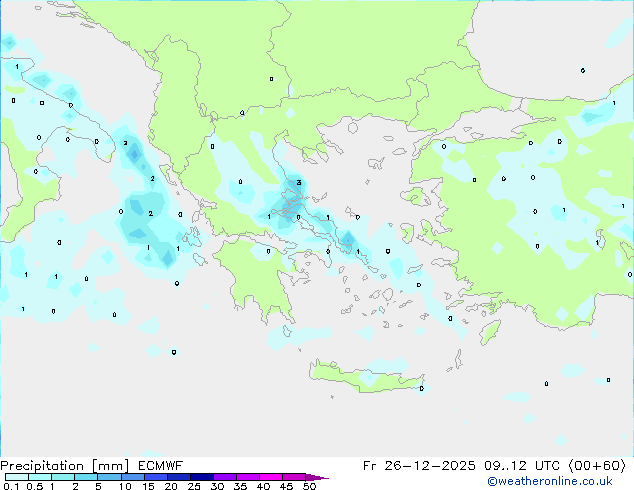Click the "45" legend scale label
The image size is (634, 490).
(x=287, y=486)
